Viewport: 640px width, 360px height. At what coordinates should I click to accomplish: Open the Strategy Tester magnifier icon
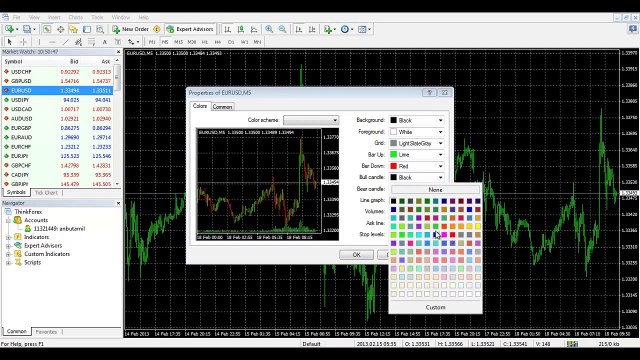(x=100, y=29)
